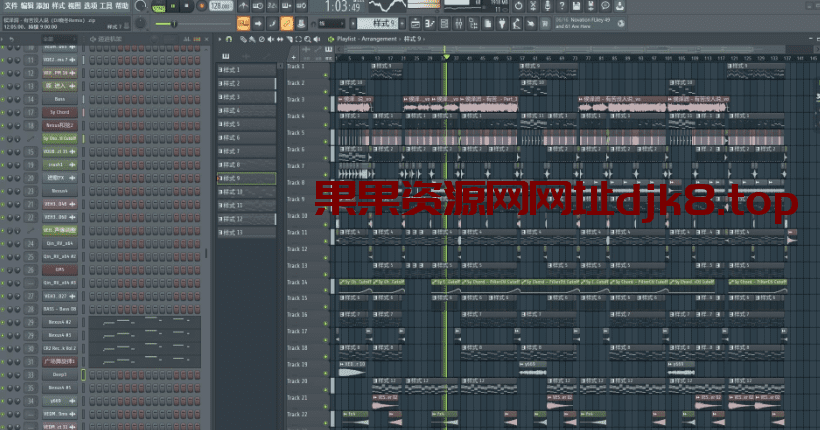
Task: Open the 工具 (Tools) menu
Action: pyautogui.click(x=105, y=6)
